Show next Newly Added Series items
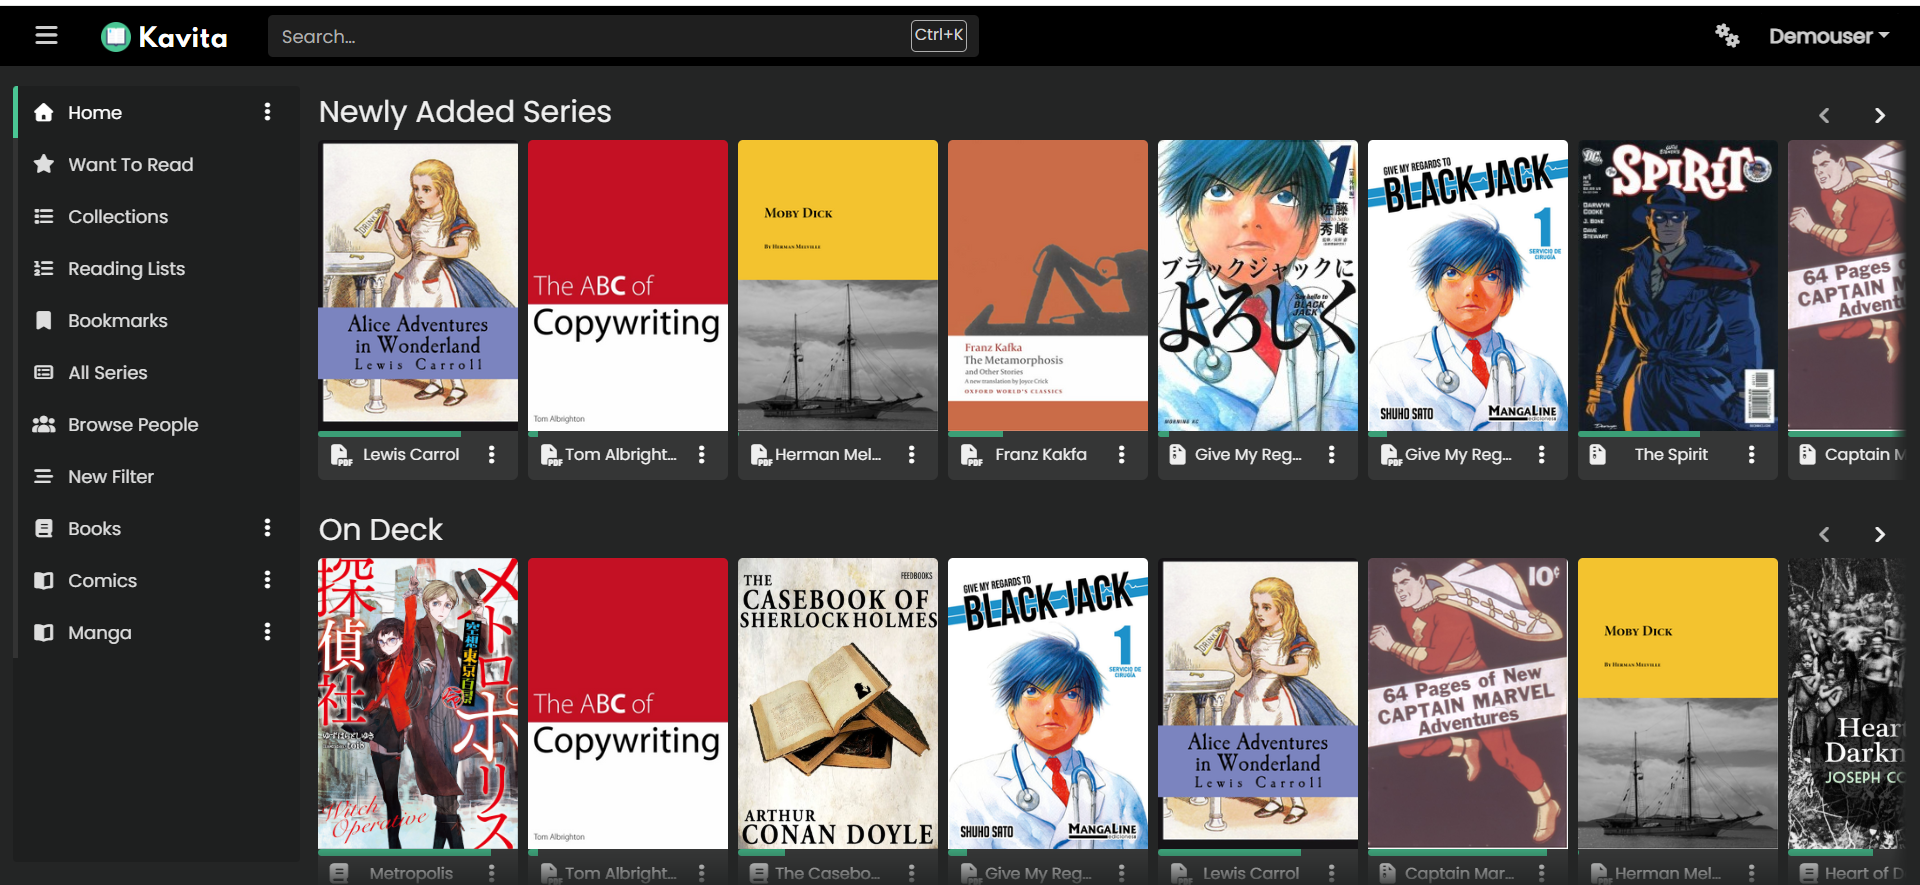Screen dimensions: 1920x885 pos(1880,116)
